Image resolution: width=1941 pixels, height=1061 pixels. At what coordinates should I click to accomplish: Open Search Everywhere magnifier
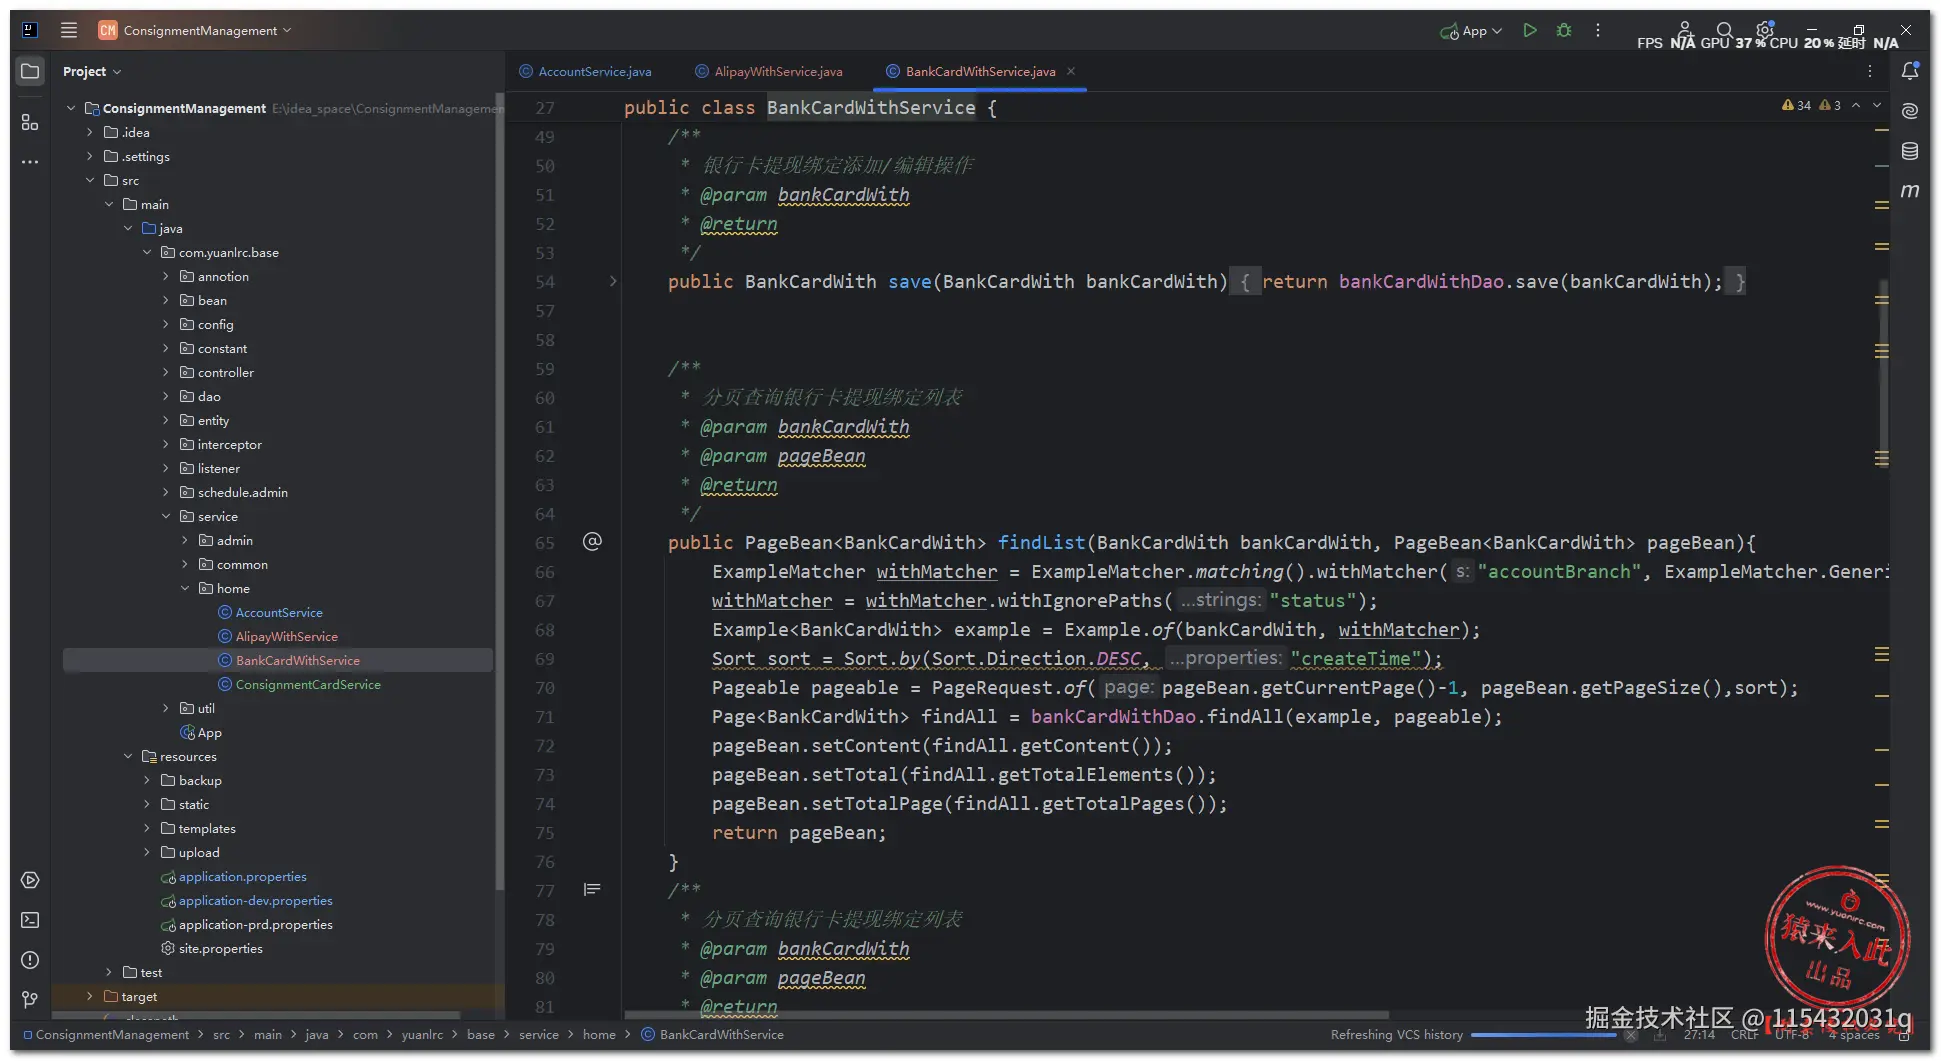tap(1724, 30)
